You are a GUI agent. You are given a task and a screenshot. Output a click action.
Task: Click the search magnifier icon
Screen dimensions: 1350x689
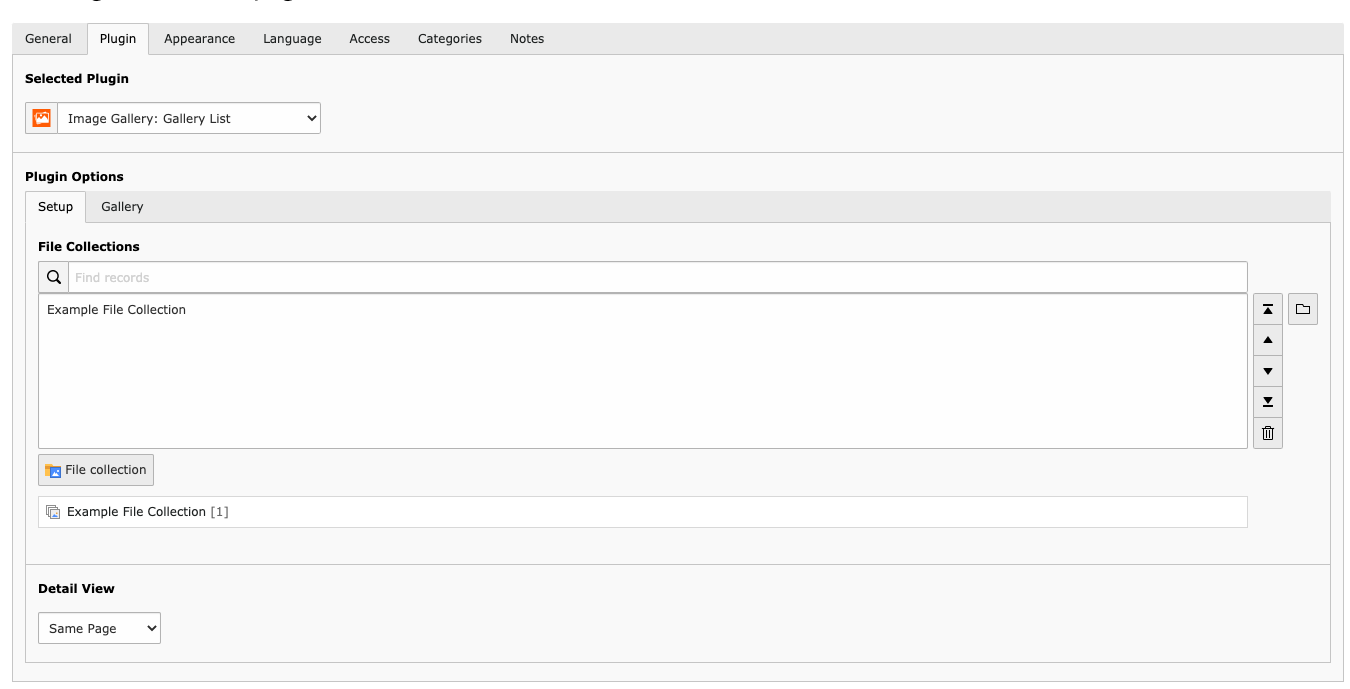(x=54, y=277)
